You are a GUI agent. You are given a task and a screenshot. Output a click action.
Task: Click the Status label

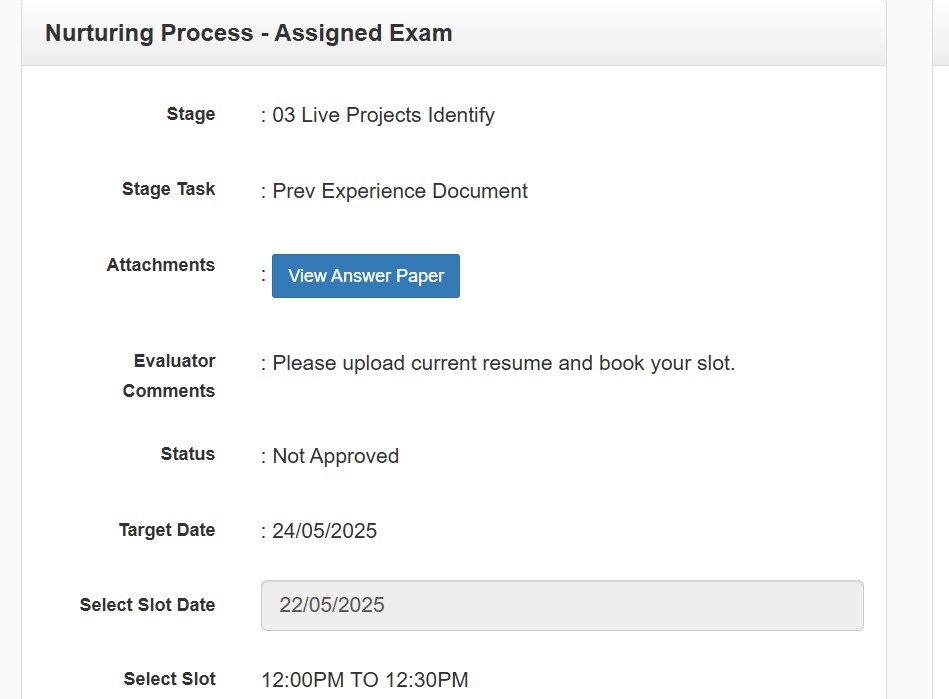(x=187, y=454)
